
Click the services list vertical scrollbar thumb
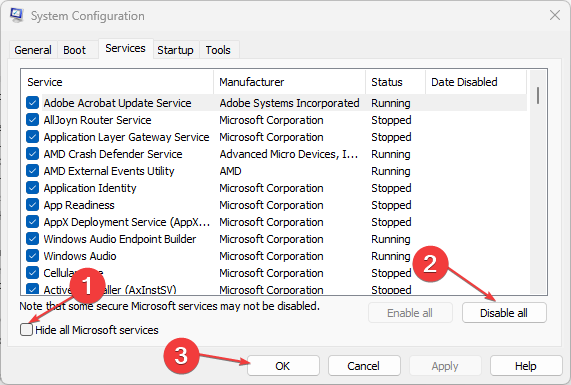pos(538,95)
